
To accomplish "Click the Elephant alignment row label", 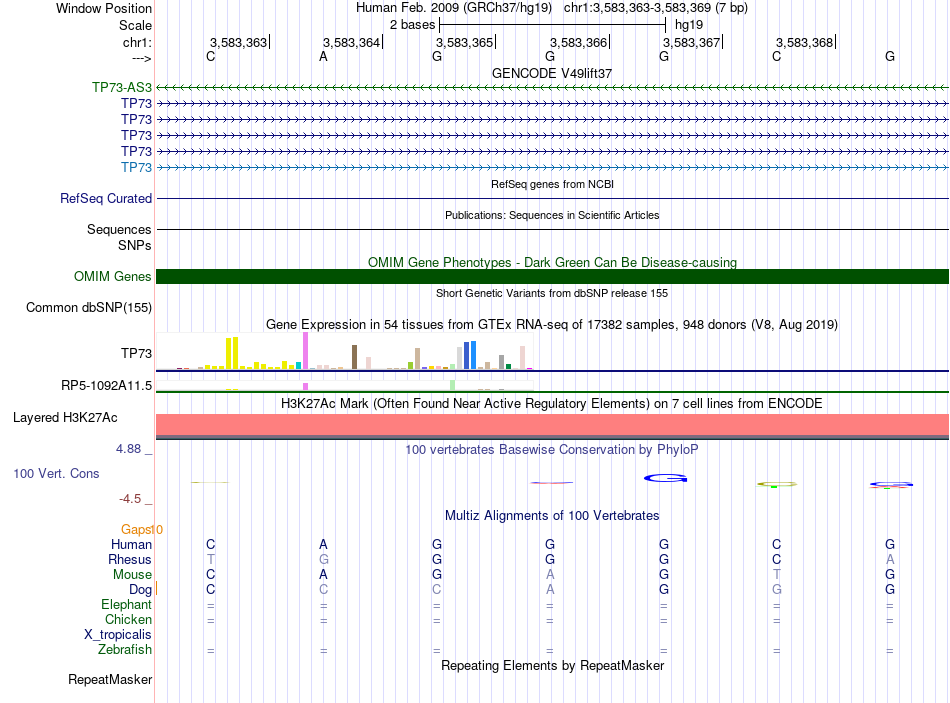I will [x=127, y=604].
